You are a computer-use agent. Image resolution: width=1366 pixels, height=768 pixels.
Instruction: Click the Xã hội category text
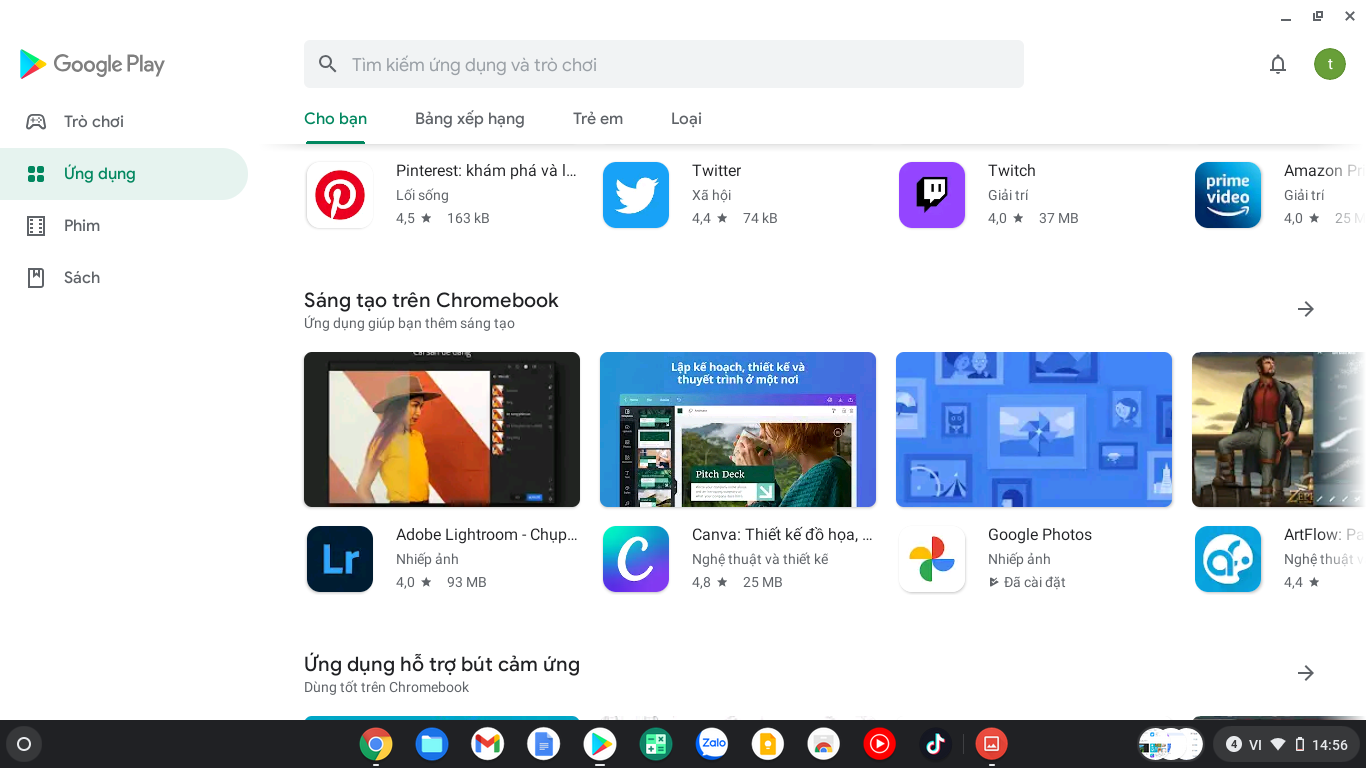(712, 195)
